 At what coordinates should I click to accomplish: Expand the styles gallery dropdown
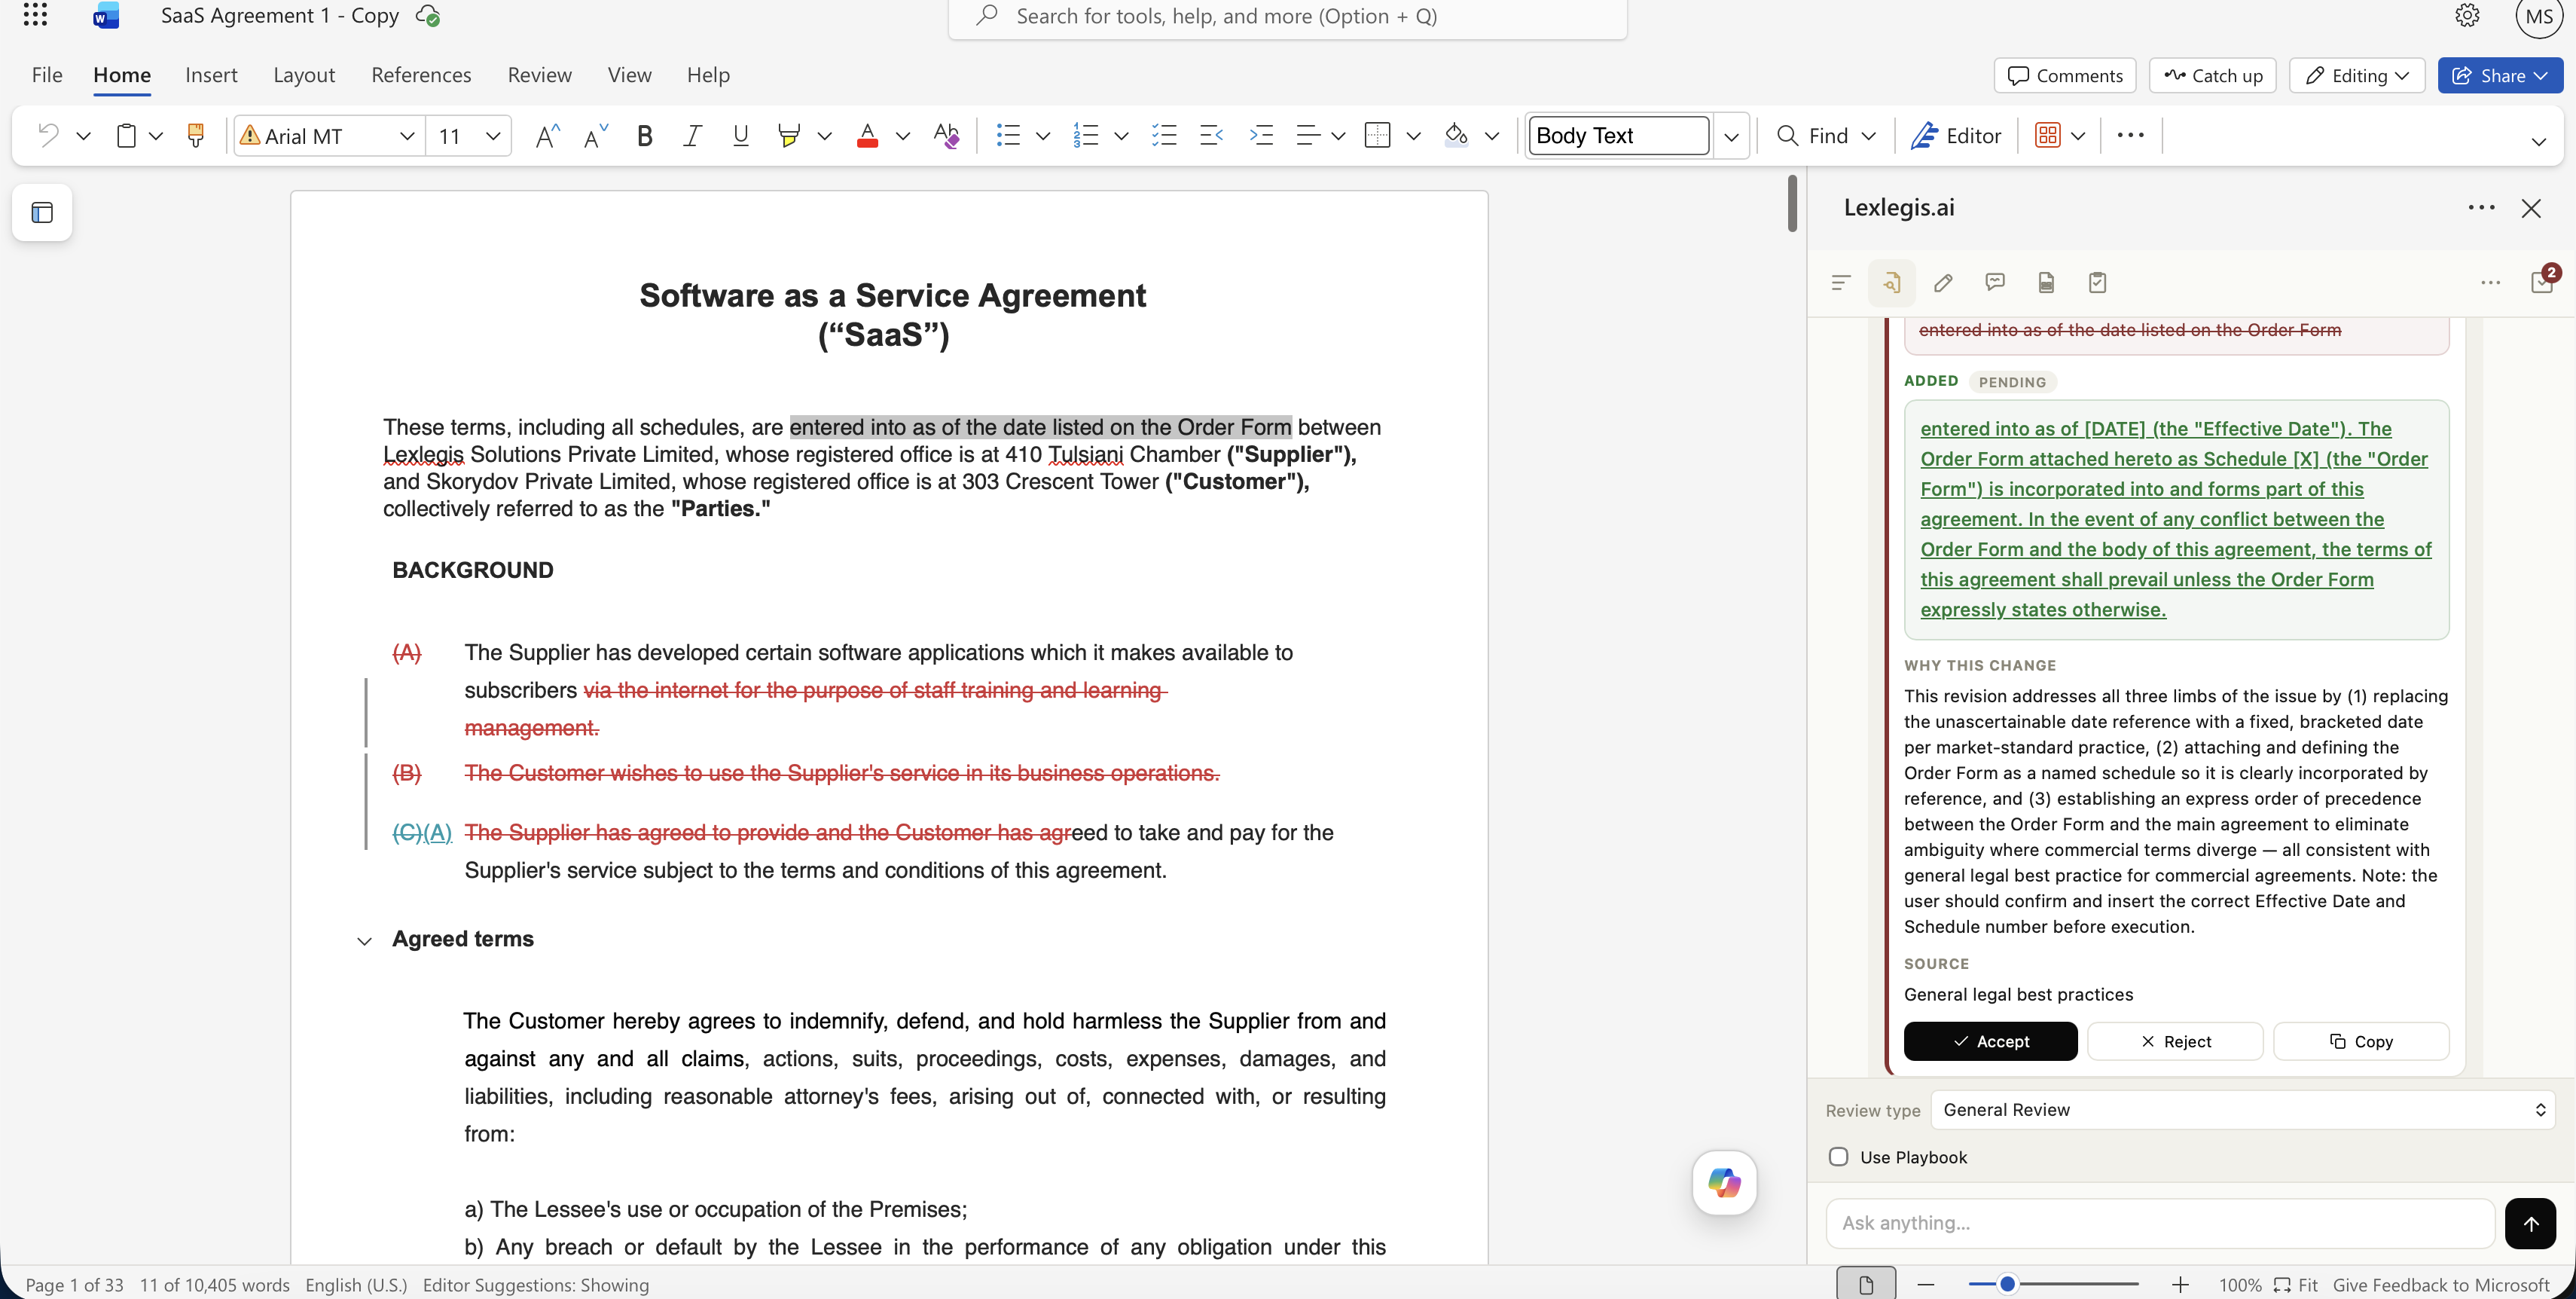click(1731, 135)
